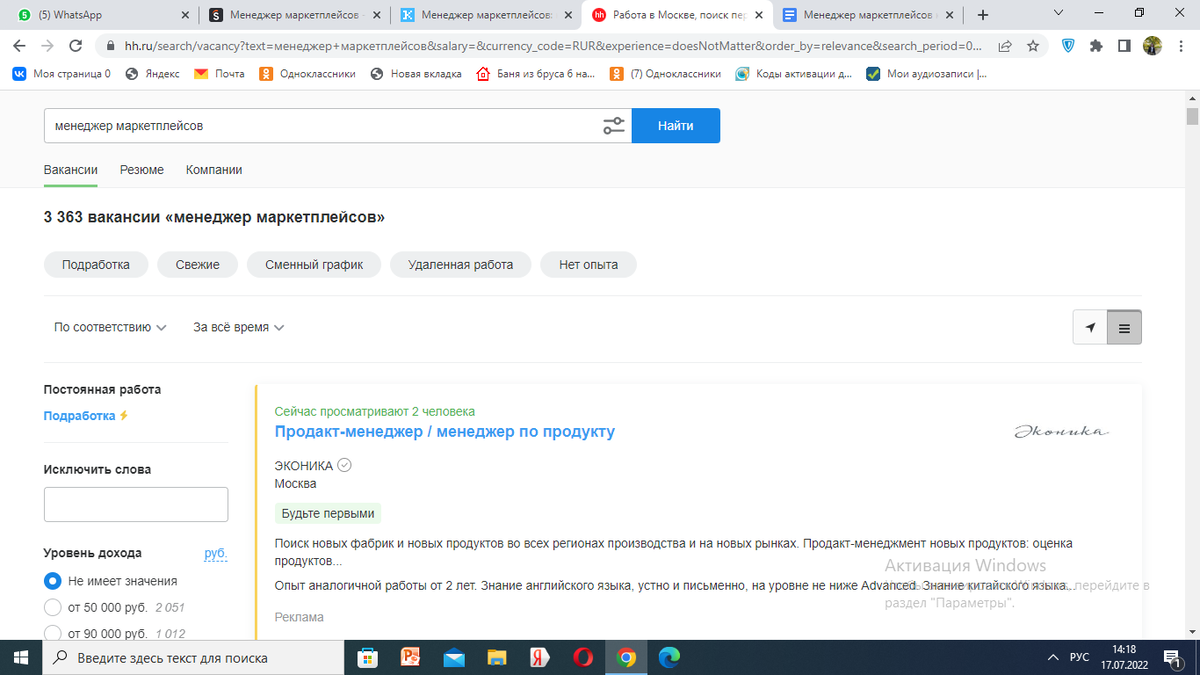Switch to the last 'Менеджер маркетплейсов' docs tab
Screen dimensions: 1200x675
[x=866, y=15]
